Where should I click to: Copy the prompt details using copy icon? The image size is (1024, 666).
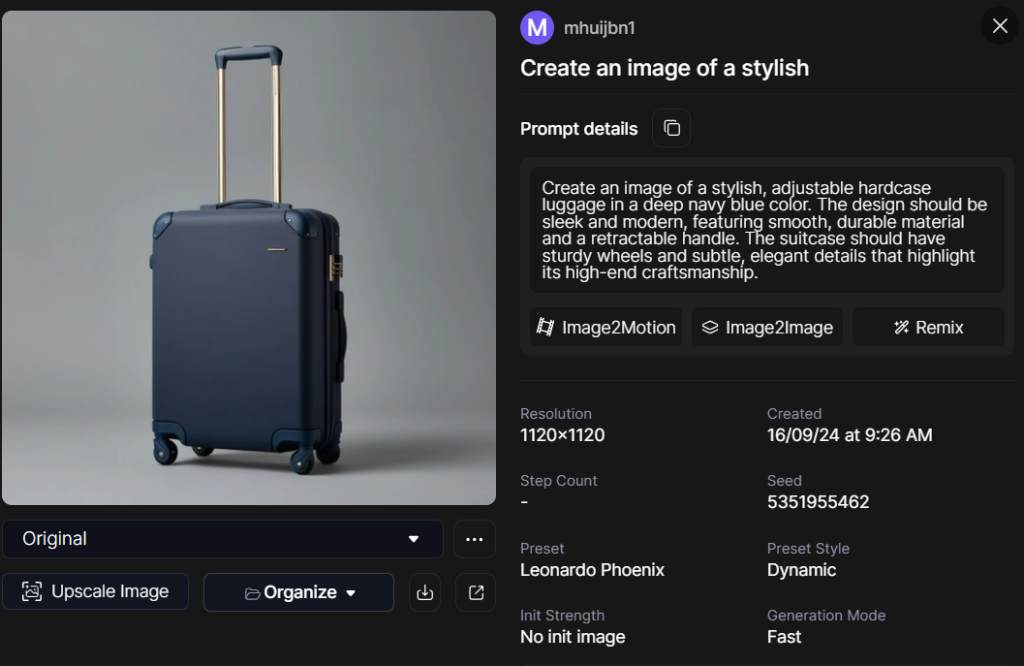[x=671, y=128]
